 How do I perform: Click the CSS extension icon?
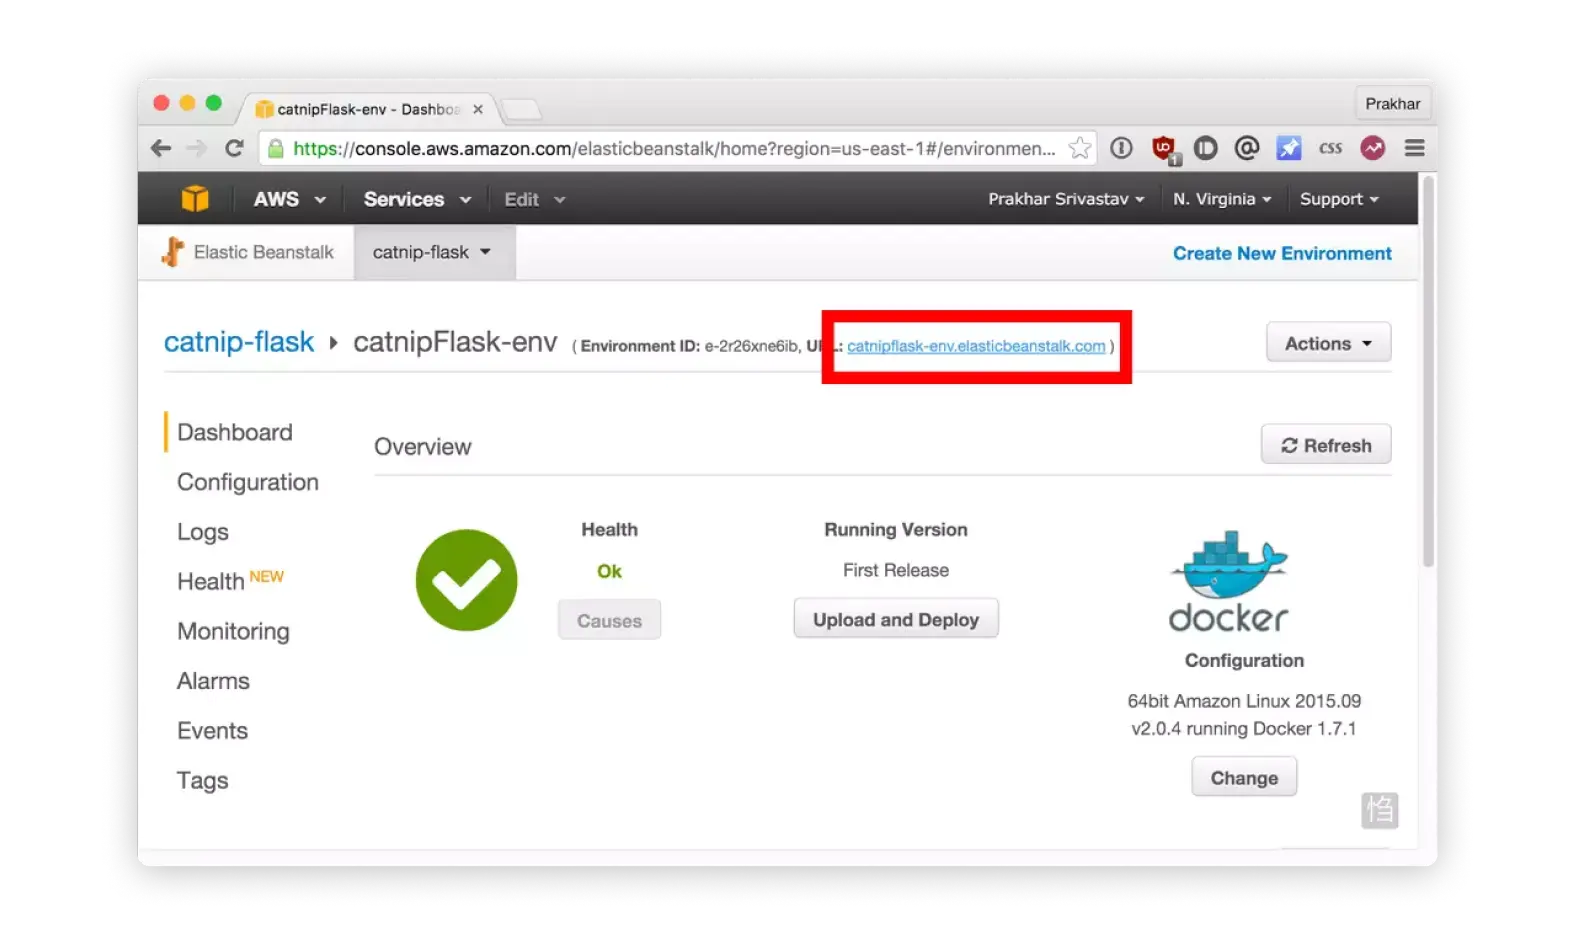point(1330,149)
